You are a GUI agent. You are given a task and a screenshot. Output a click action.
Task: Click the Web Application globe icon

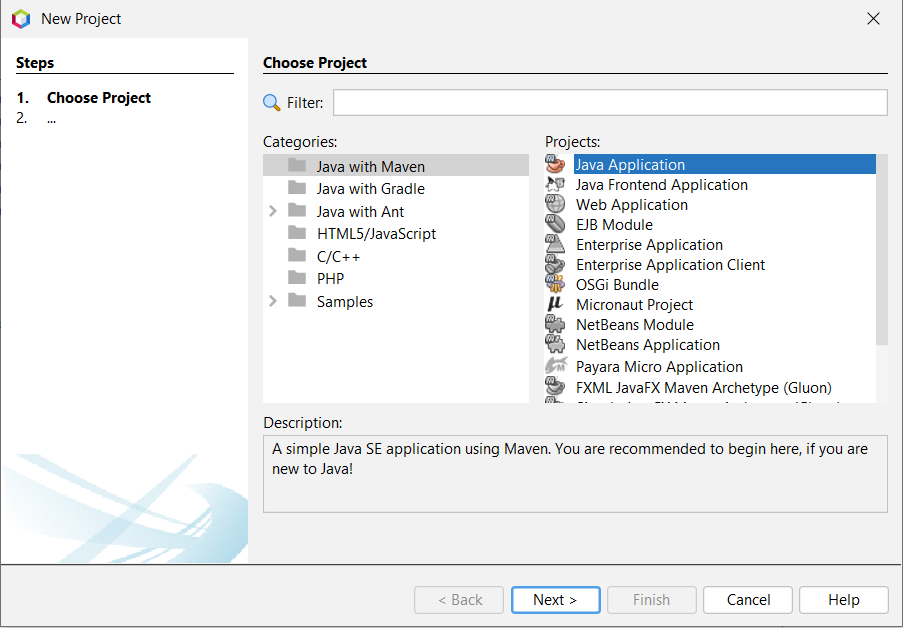point(556,205)
